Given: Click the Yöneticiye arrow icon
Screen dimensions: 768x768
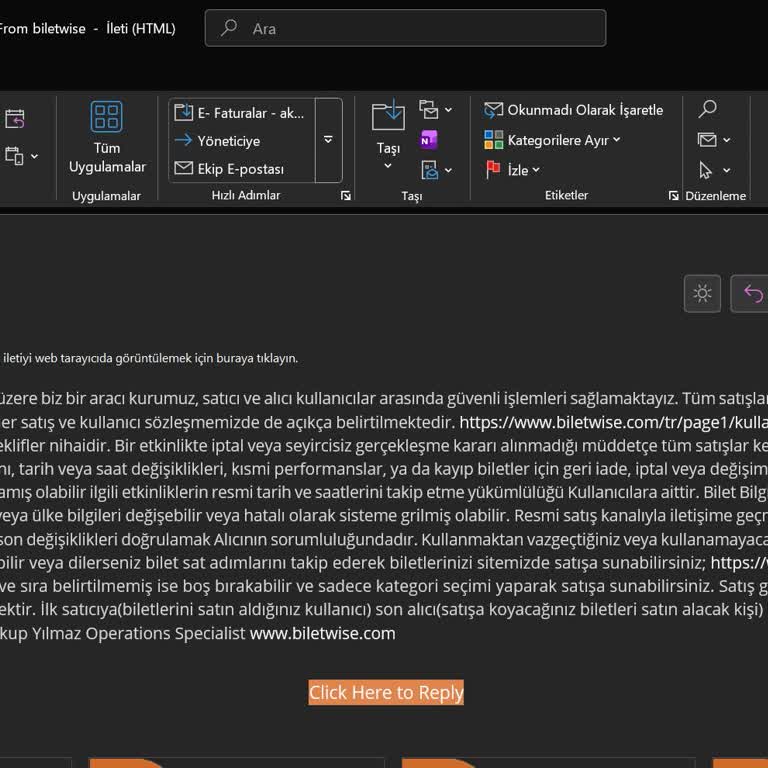Looking at the screenshot, I should tap(183, 141).
